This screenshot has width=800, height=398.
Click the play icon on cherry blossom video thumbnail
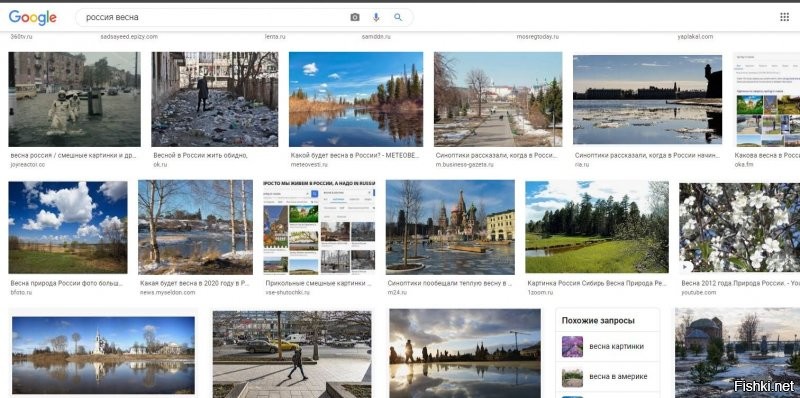[x=687, y=266]
